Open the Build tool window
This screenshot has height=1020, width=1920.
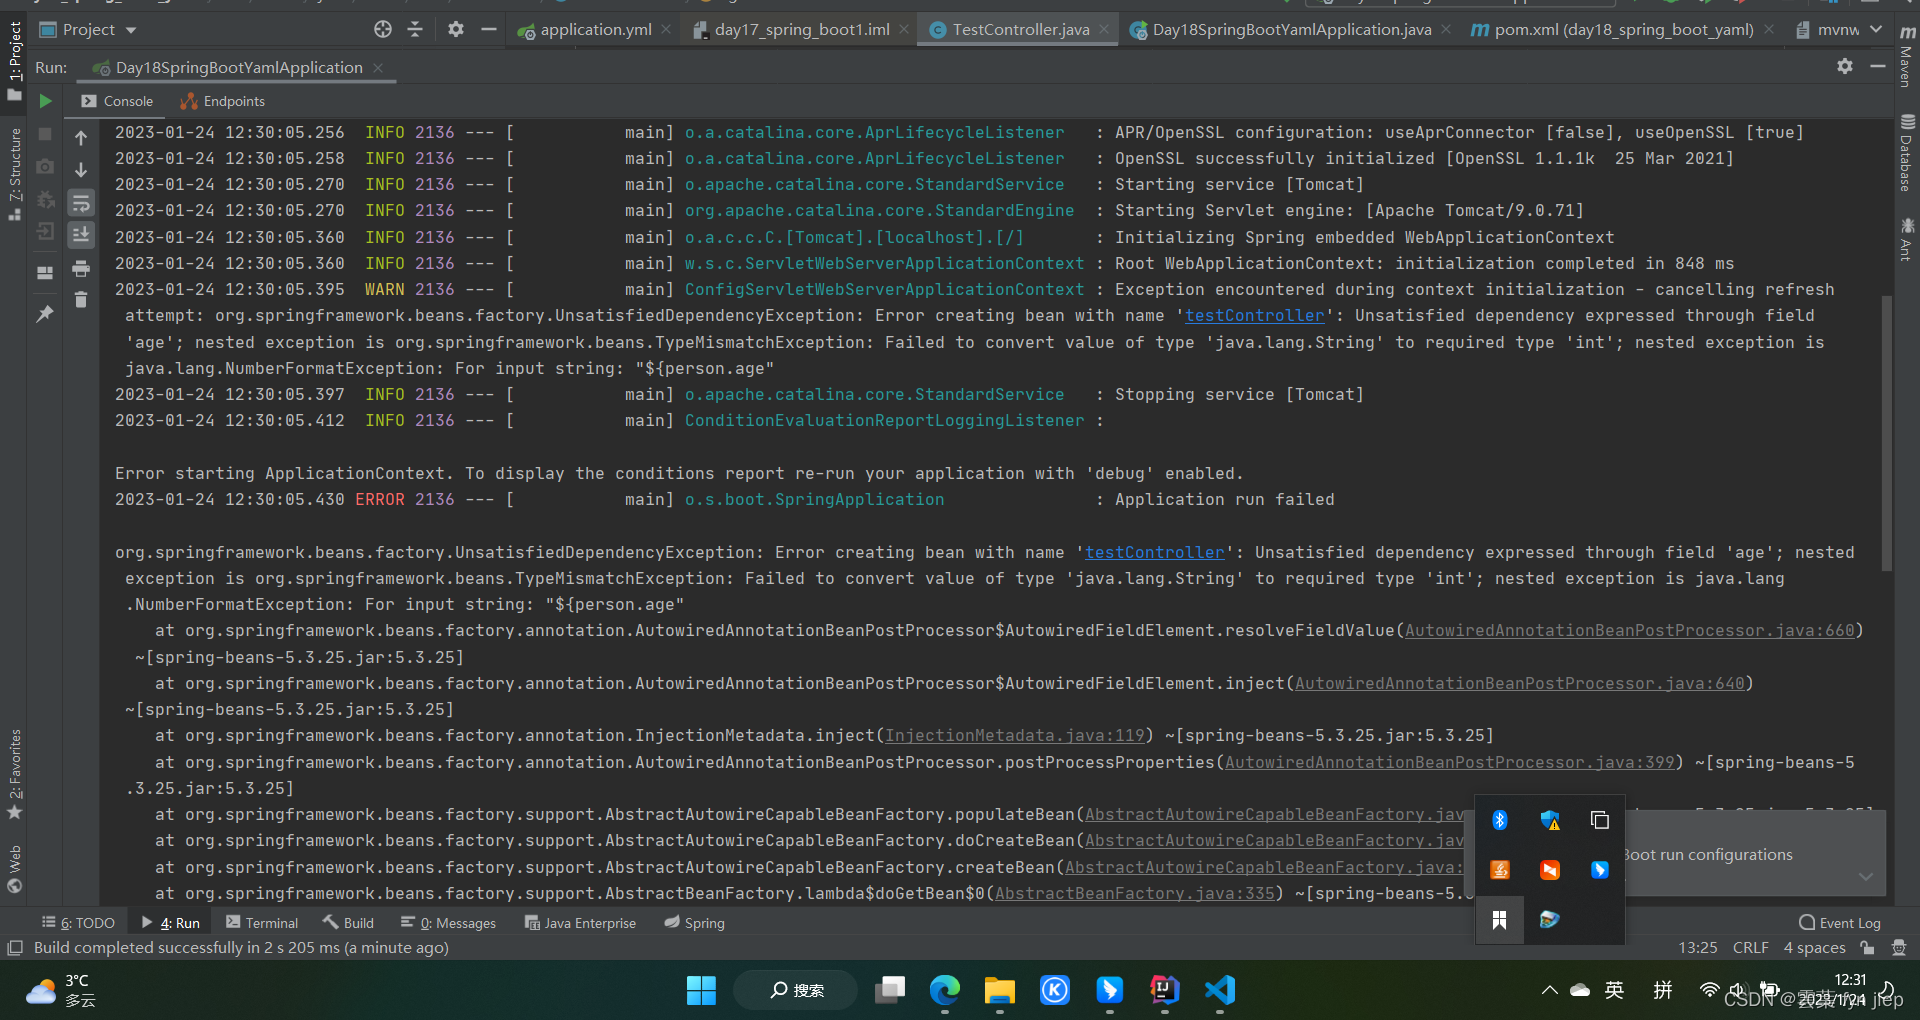(x=348, y=923)
